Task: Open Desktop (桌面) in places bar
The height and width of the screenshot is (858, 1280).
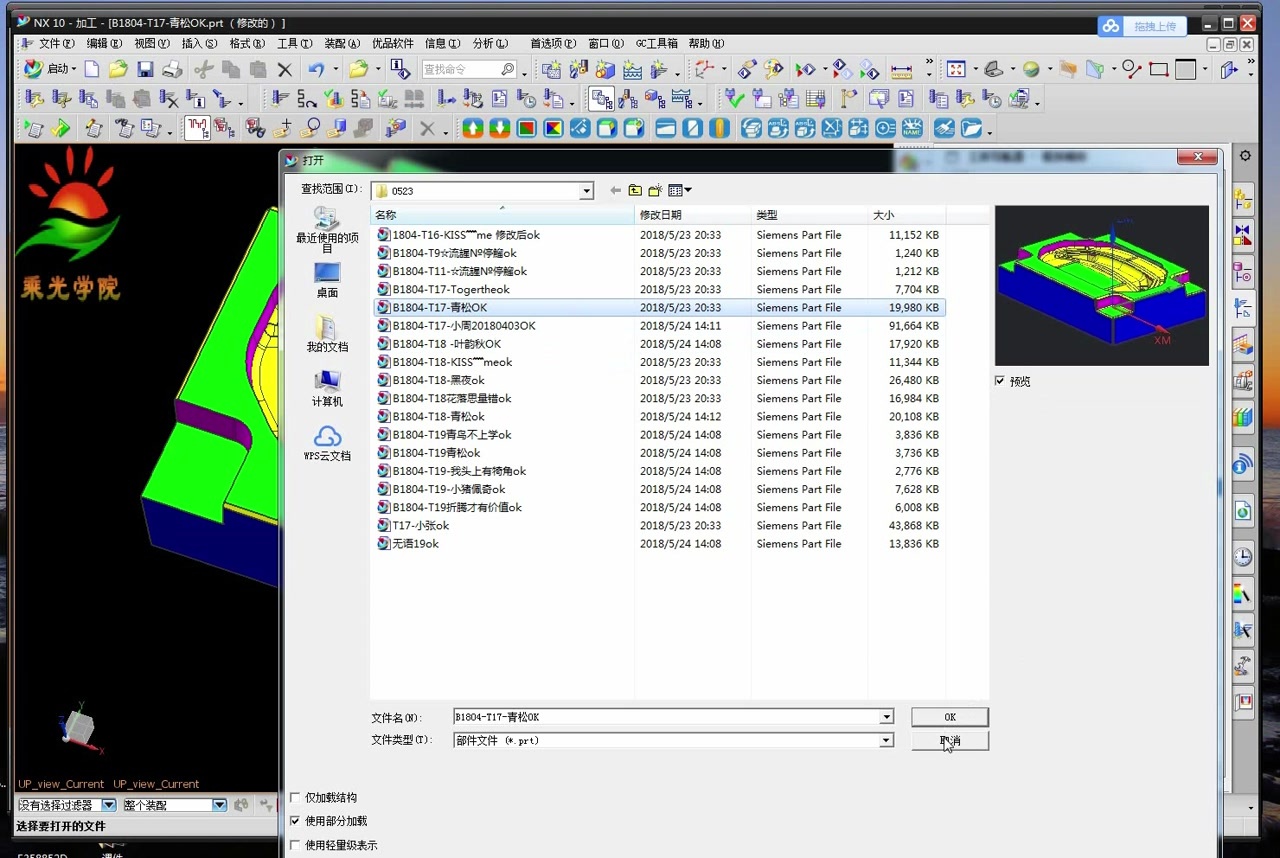Action: pos(327,280)
